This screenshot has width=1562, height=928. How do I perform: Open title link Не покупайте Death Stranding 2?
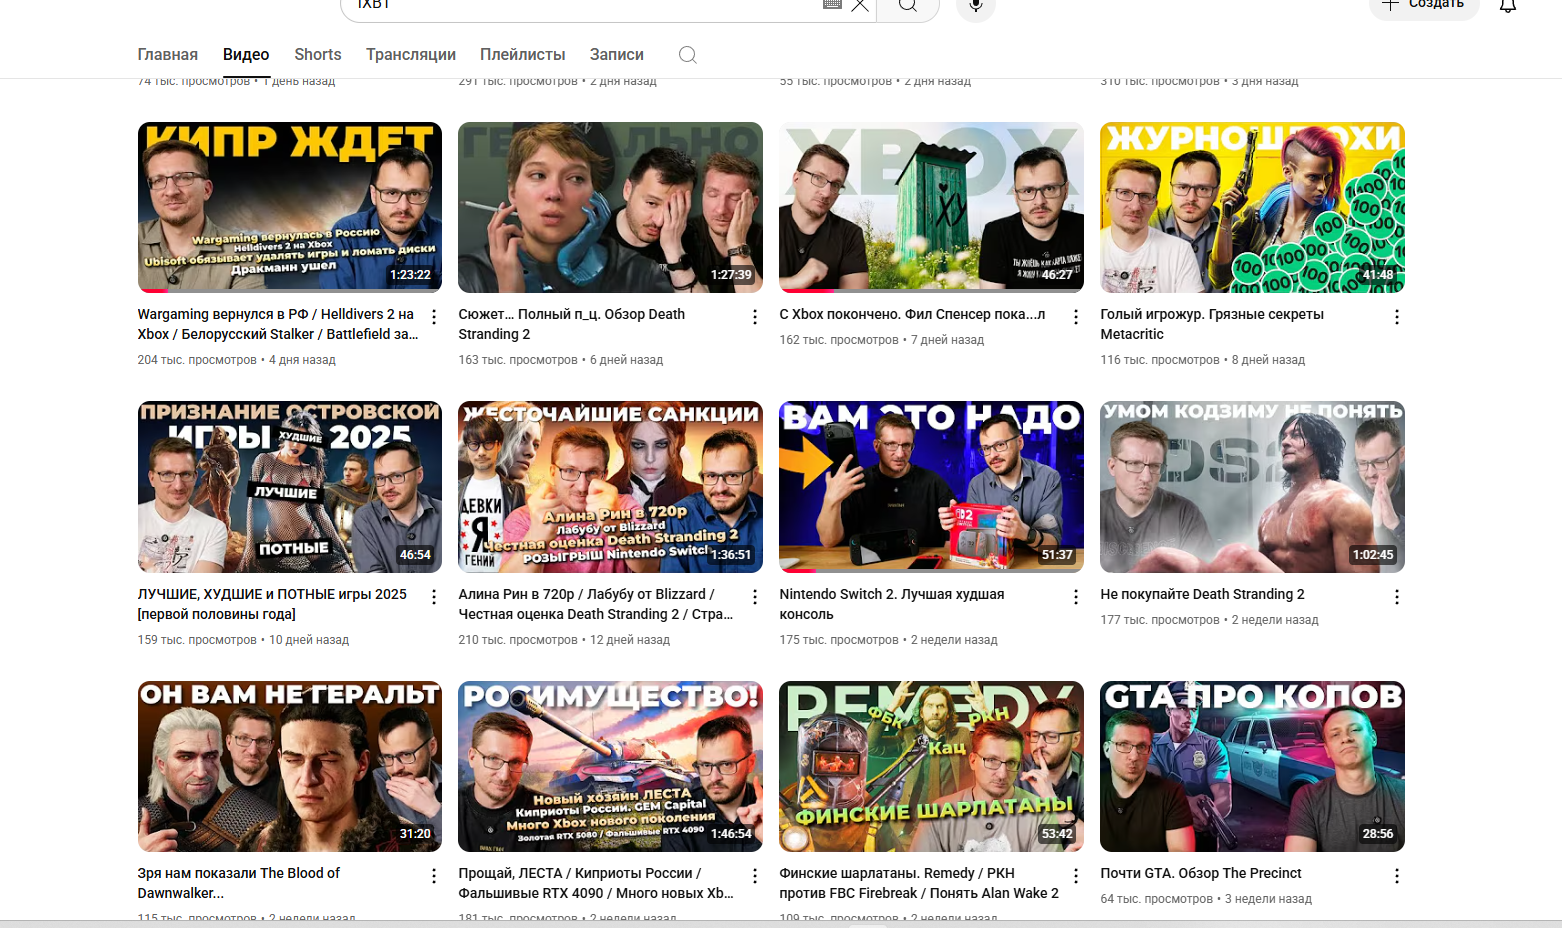pyautogui.click(x=1202, y=594)
